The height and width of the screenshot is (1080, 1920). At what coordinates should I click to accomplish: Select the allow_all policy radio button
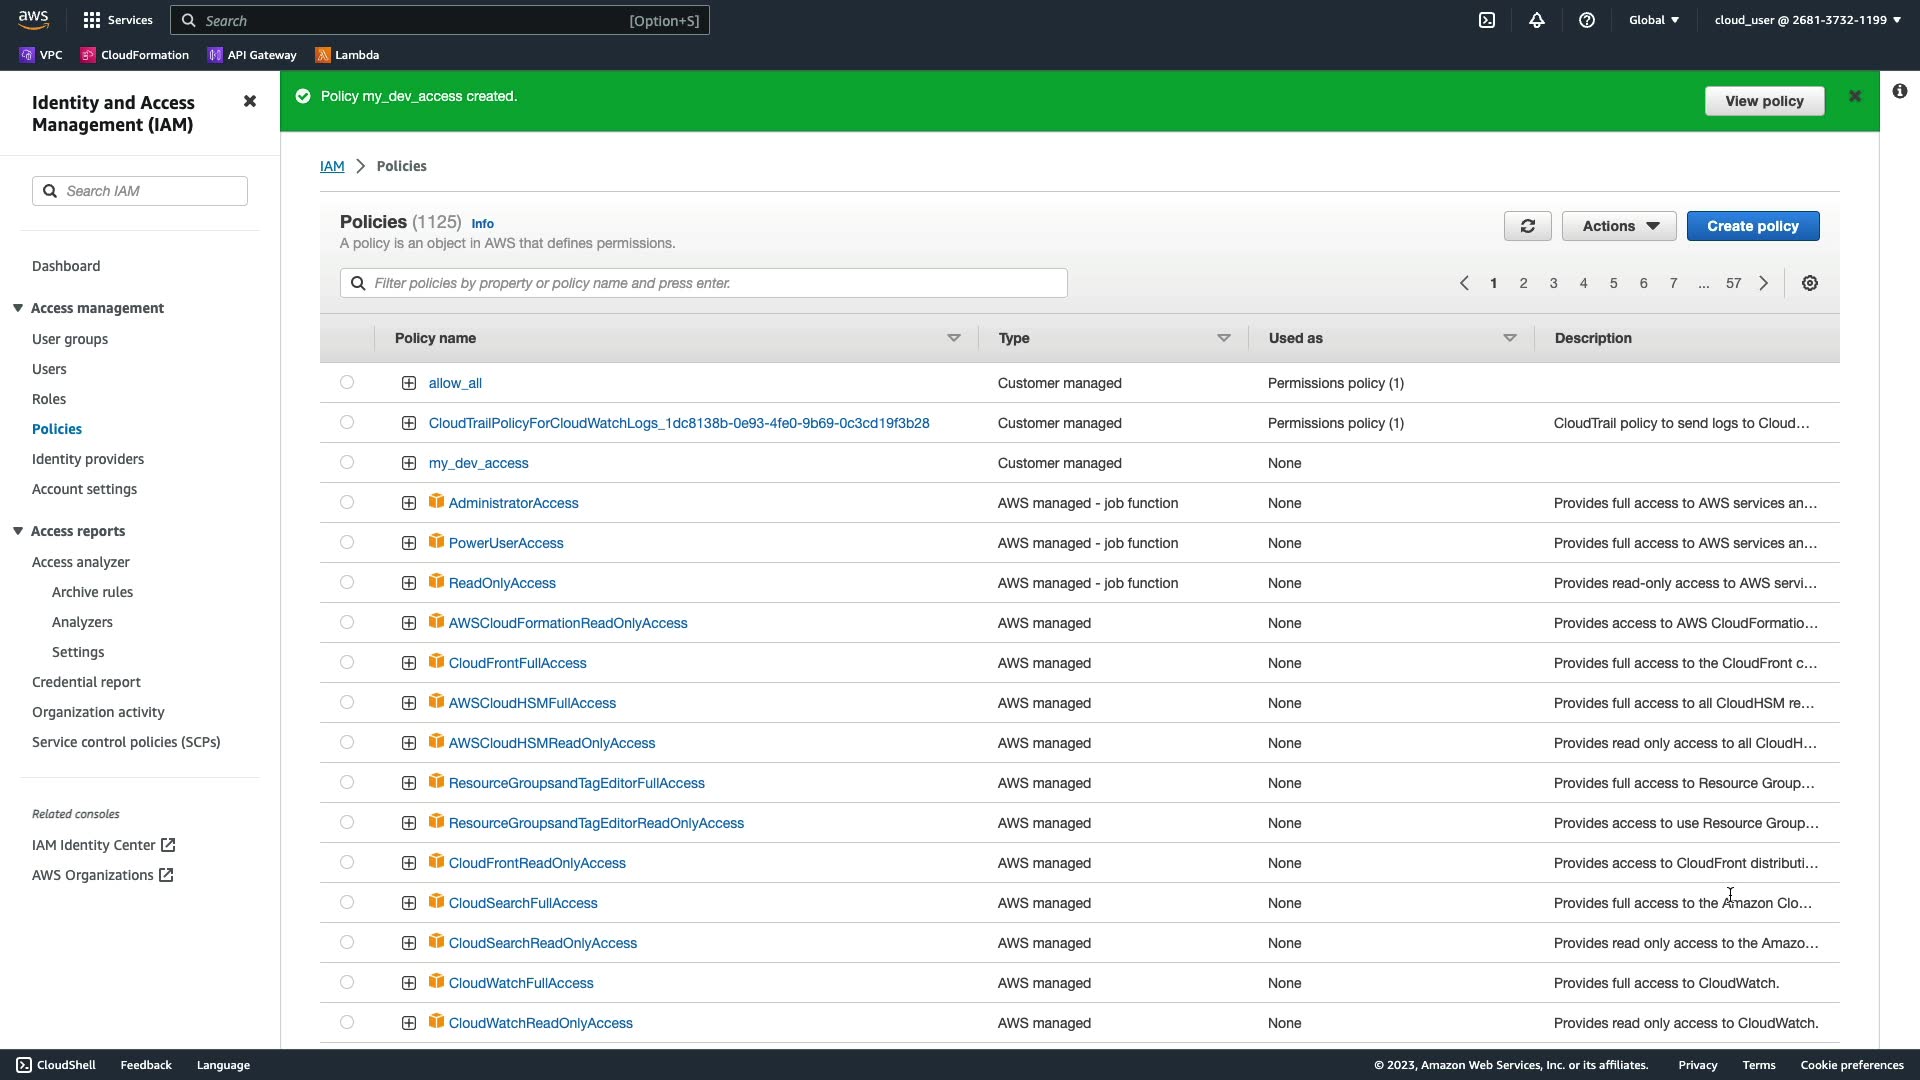347,382
